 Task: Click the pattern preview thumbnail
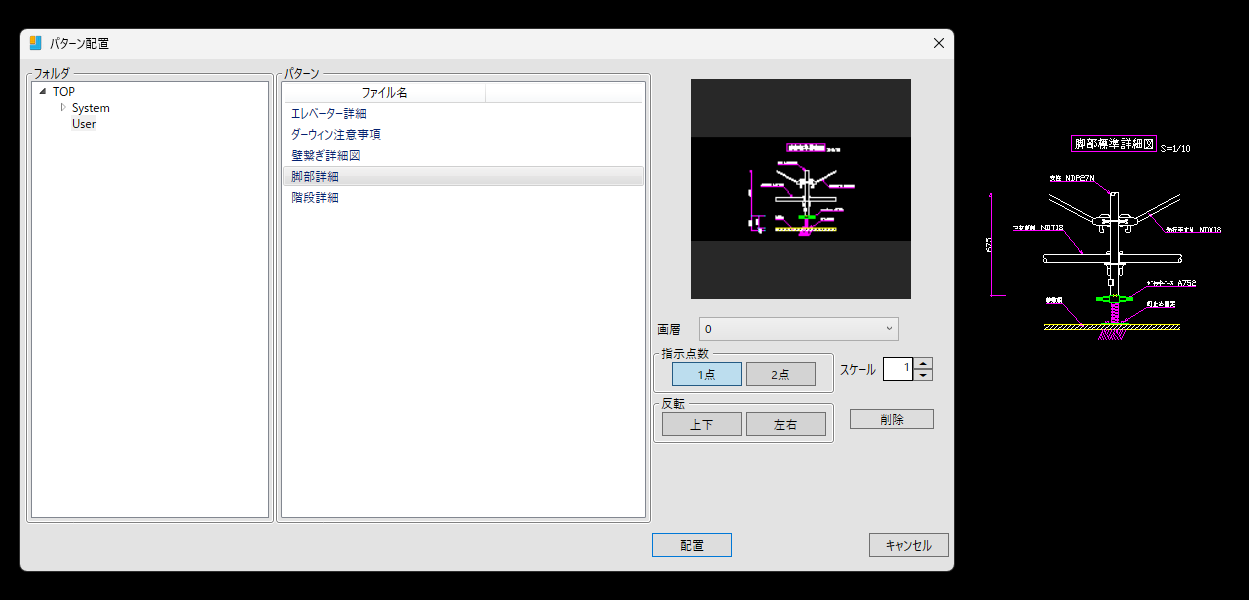click(800, 189)
